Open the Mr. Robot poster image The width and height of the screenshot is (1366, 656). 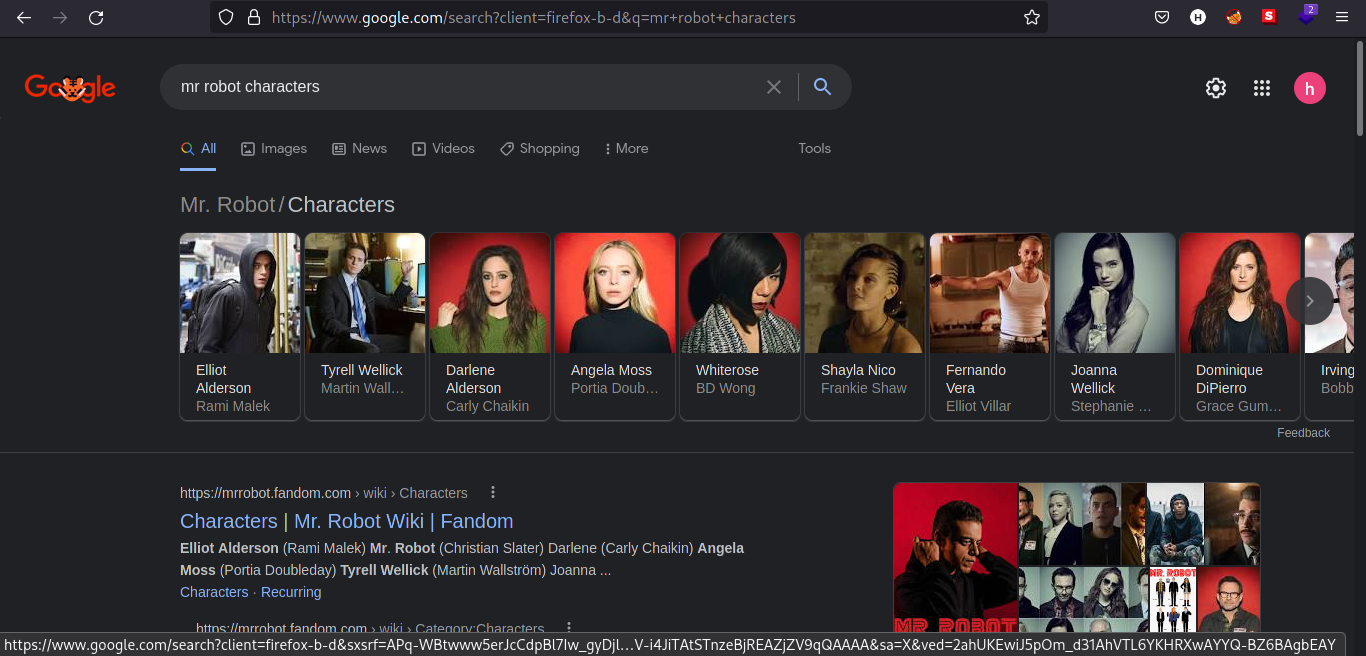(x=955, y=558)
